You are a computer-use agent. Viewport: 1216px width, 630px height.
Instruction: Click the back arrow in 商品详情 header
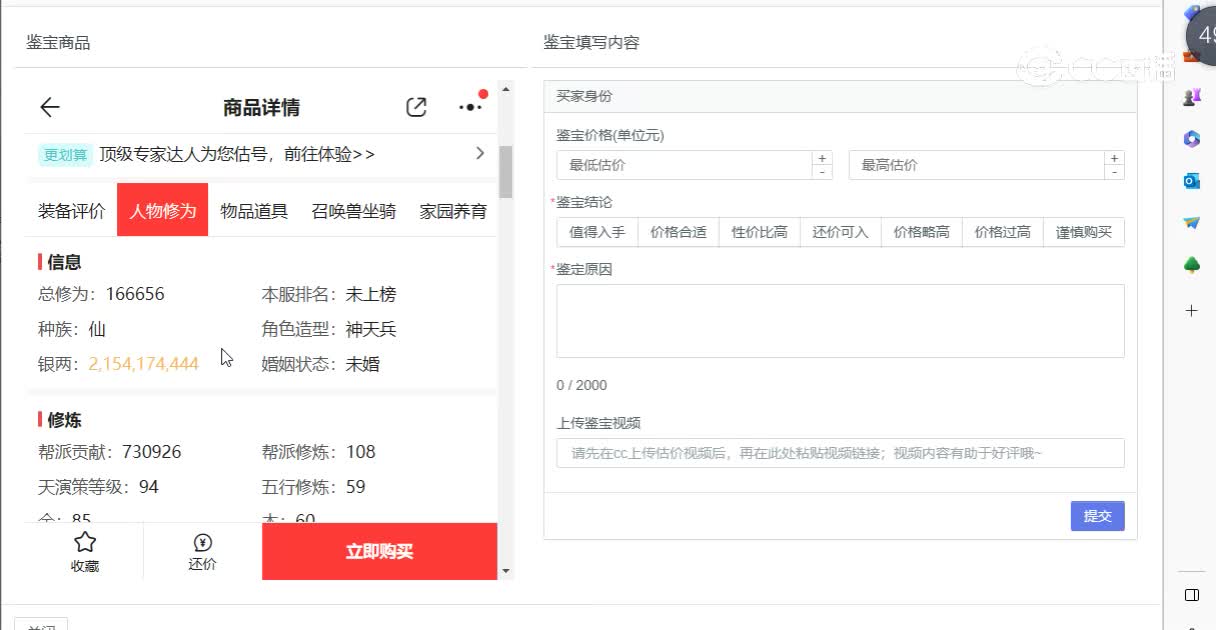click(50, 108)
